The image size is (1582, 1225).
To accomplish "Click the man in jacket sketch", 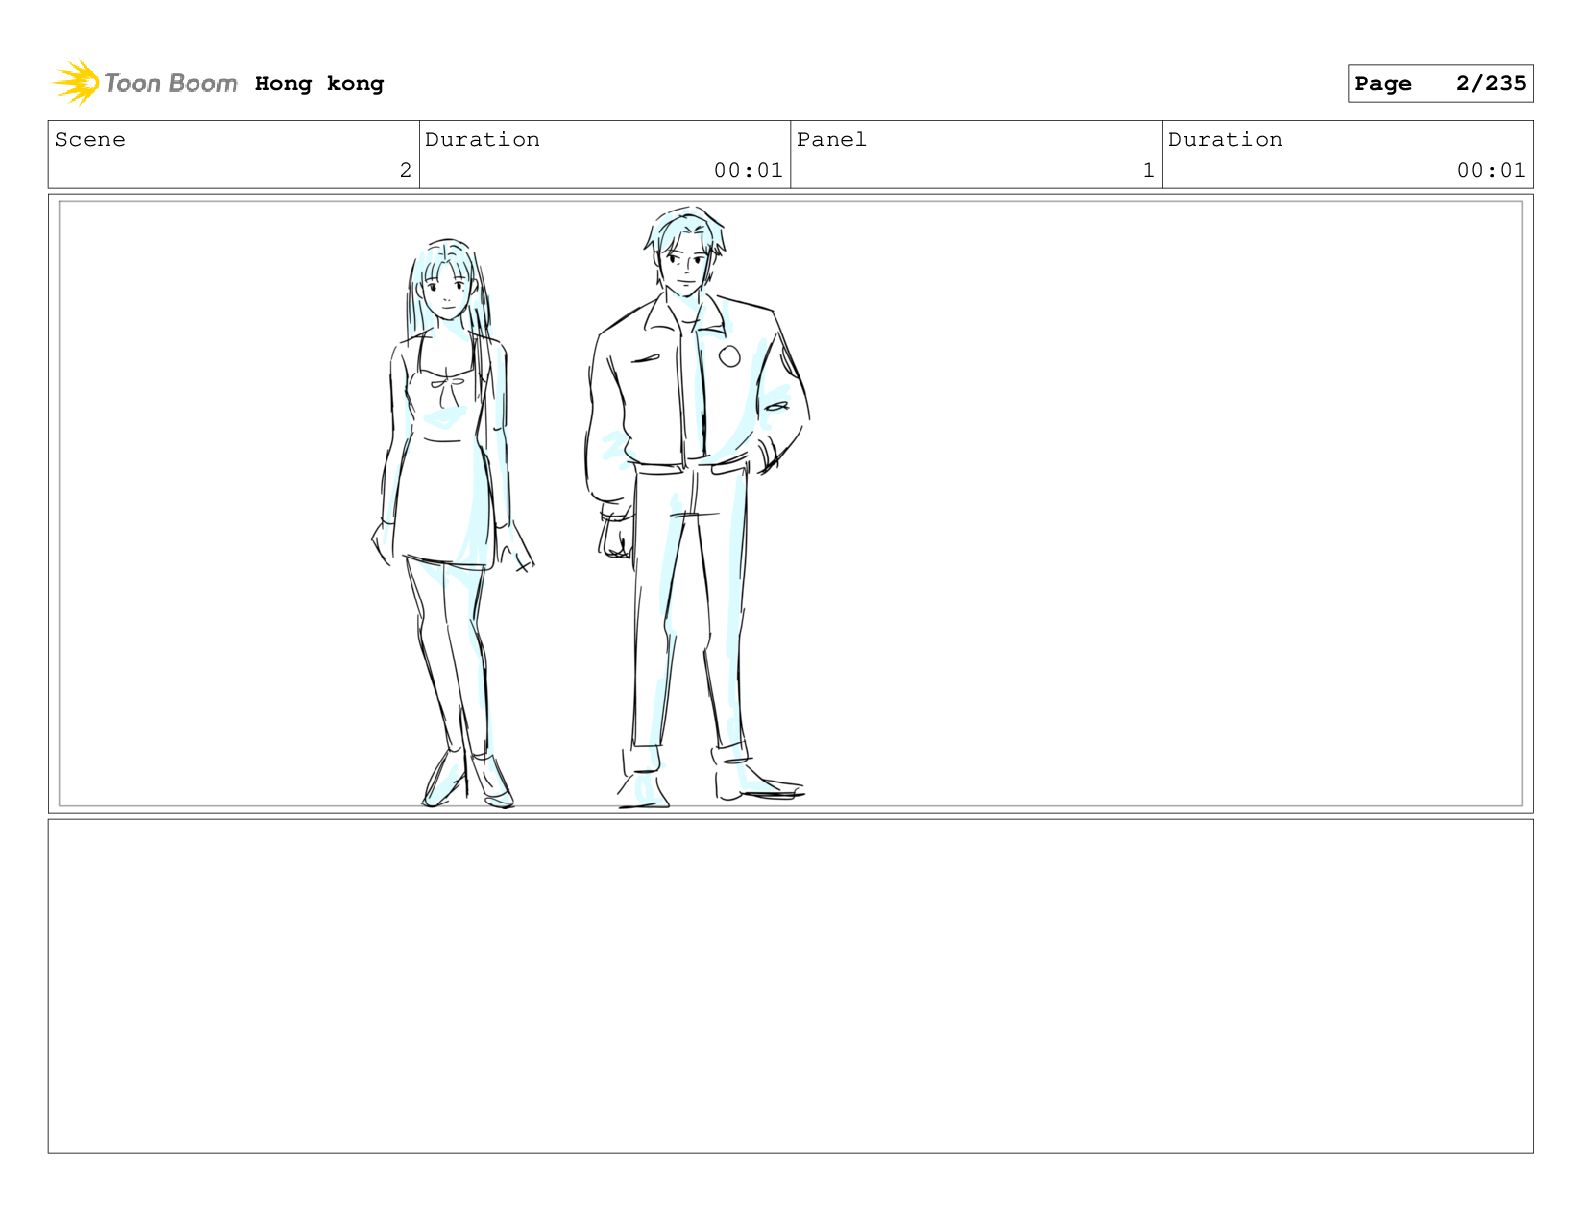I will [697, 507].
